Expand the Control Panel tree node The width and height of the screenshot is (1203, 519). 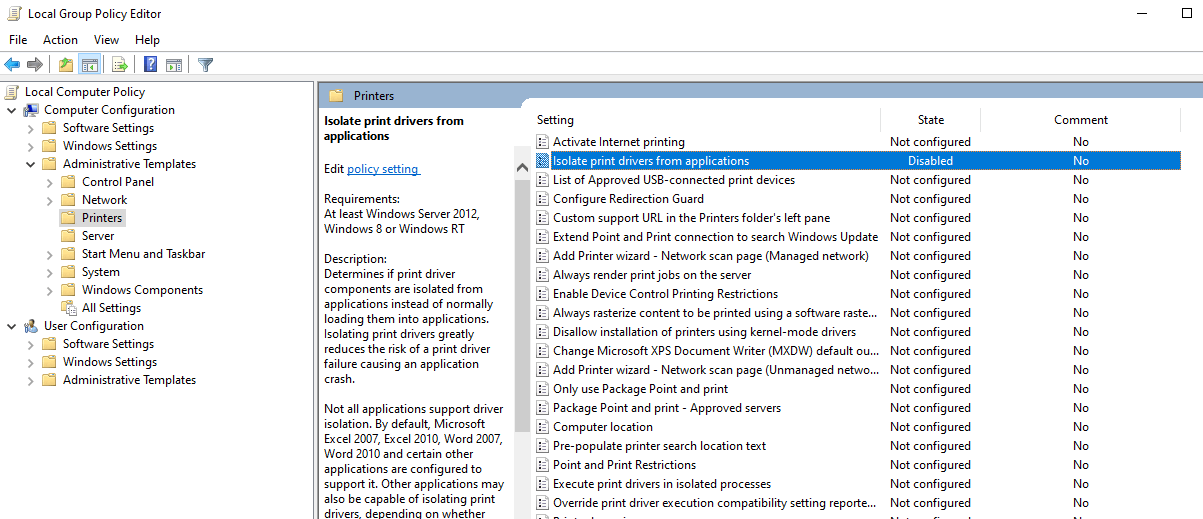pos(50,182)
